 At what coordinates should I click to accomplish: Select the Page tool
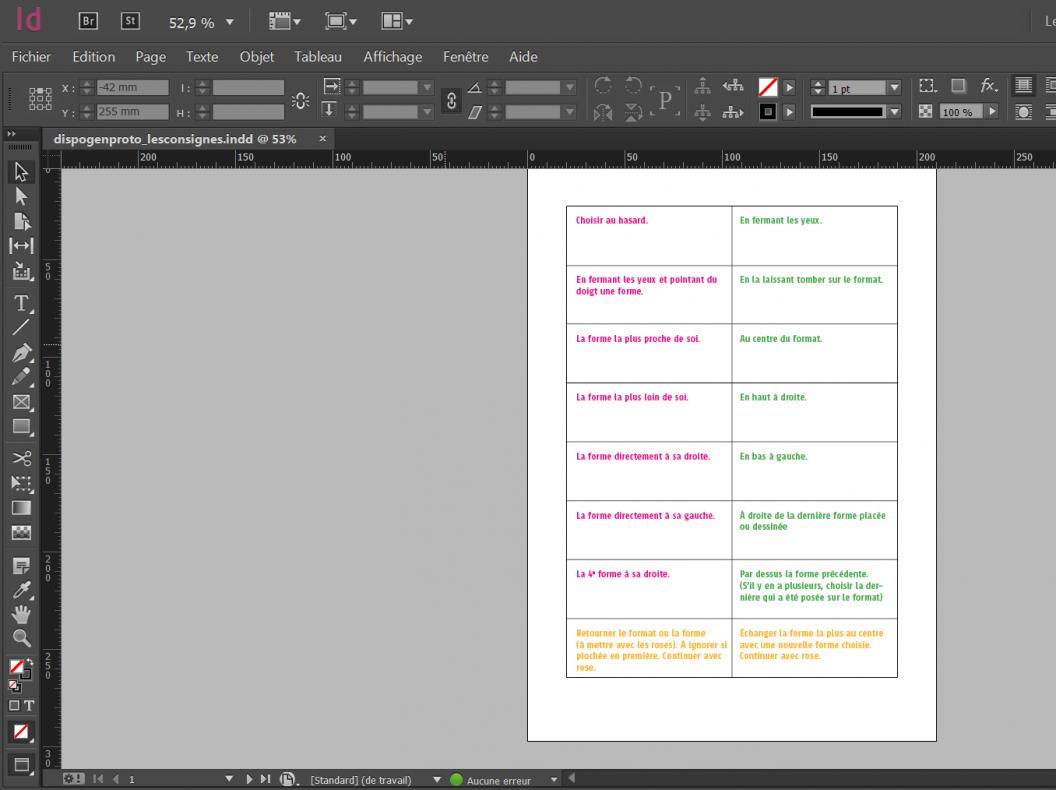(21, 221)
